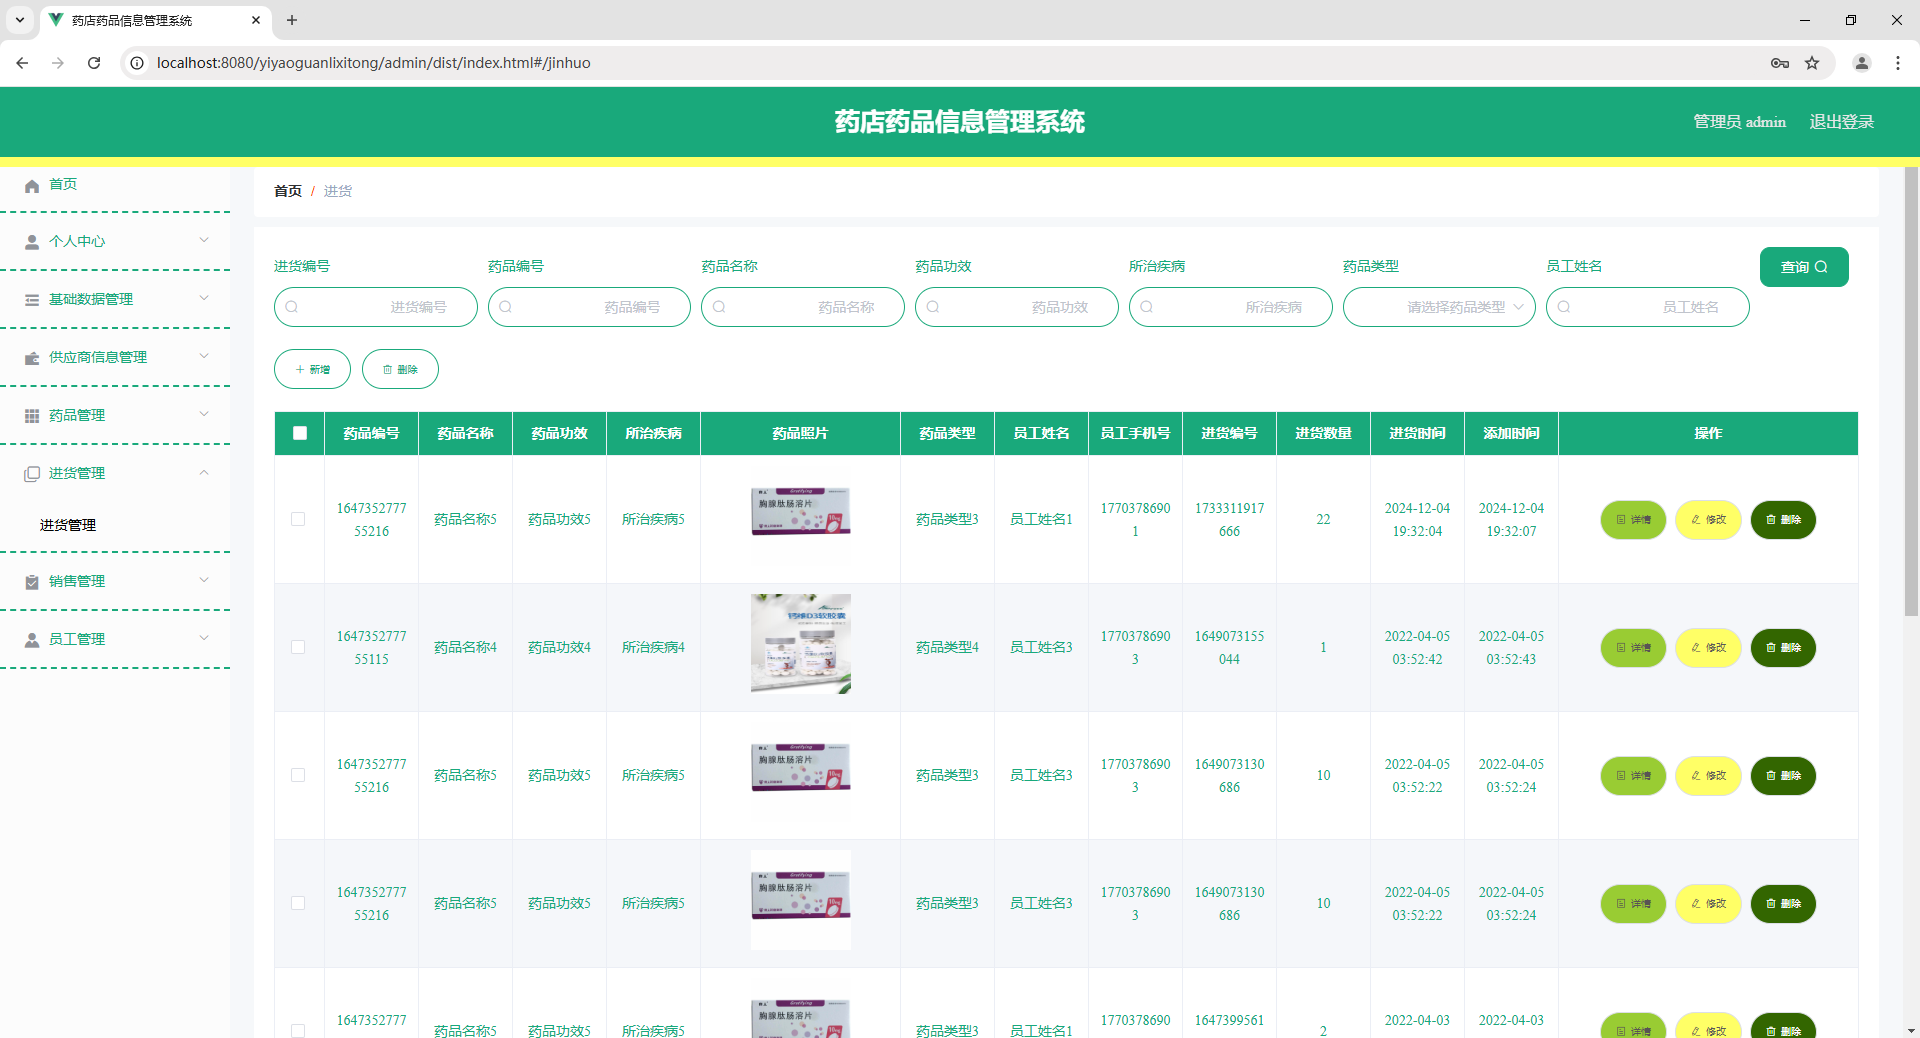The image size is (1920, 1038).
Task: Click search icon in 药品功效 field
Action: [933, 307]
